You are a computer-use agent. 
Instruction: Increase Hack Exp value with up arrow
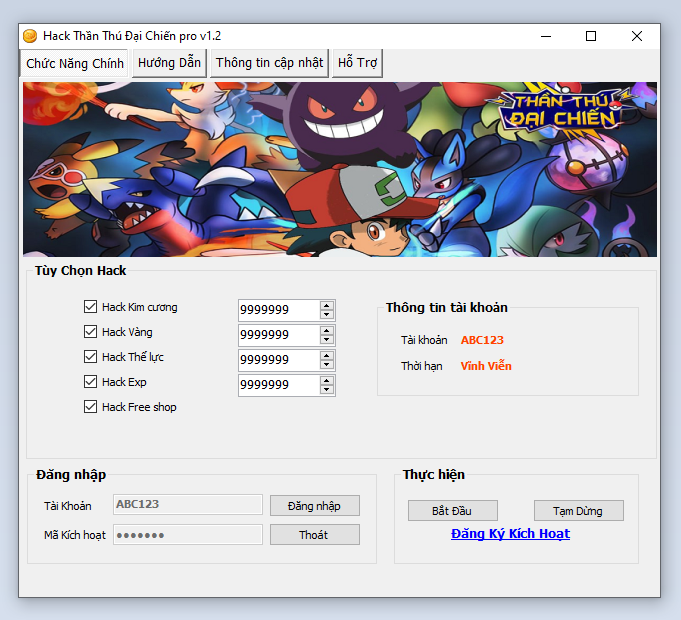point(327,380)
